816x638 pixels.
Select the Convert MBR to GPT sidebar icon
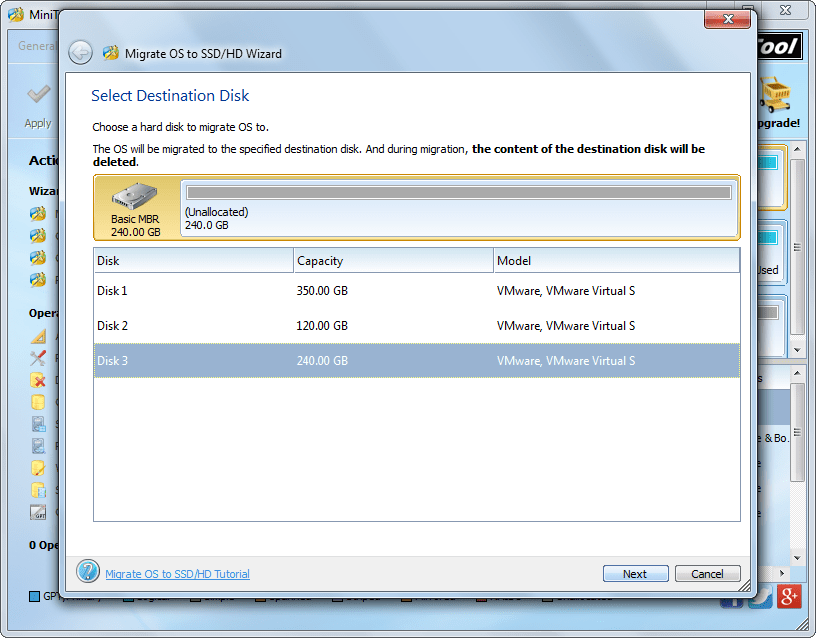coord(37,512)
